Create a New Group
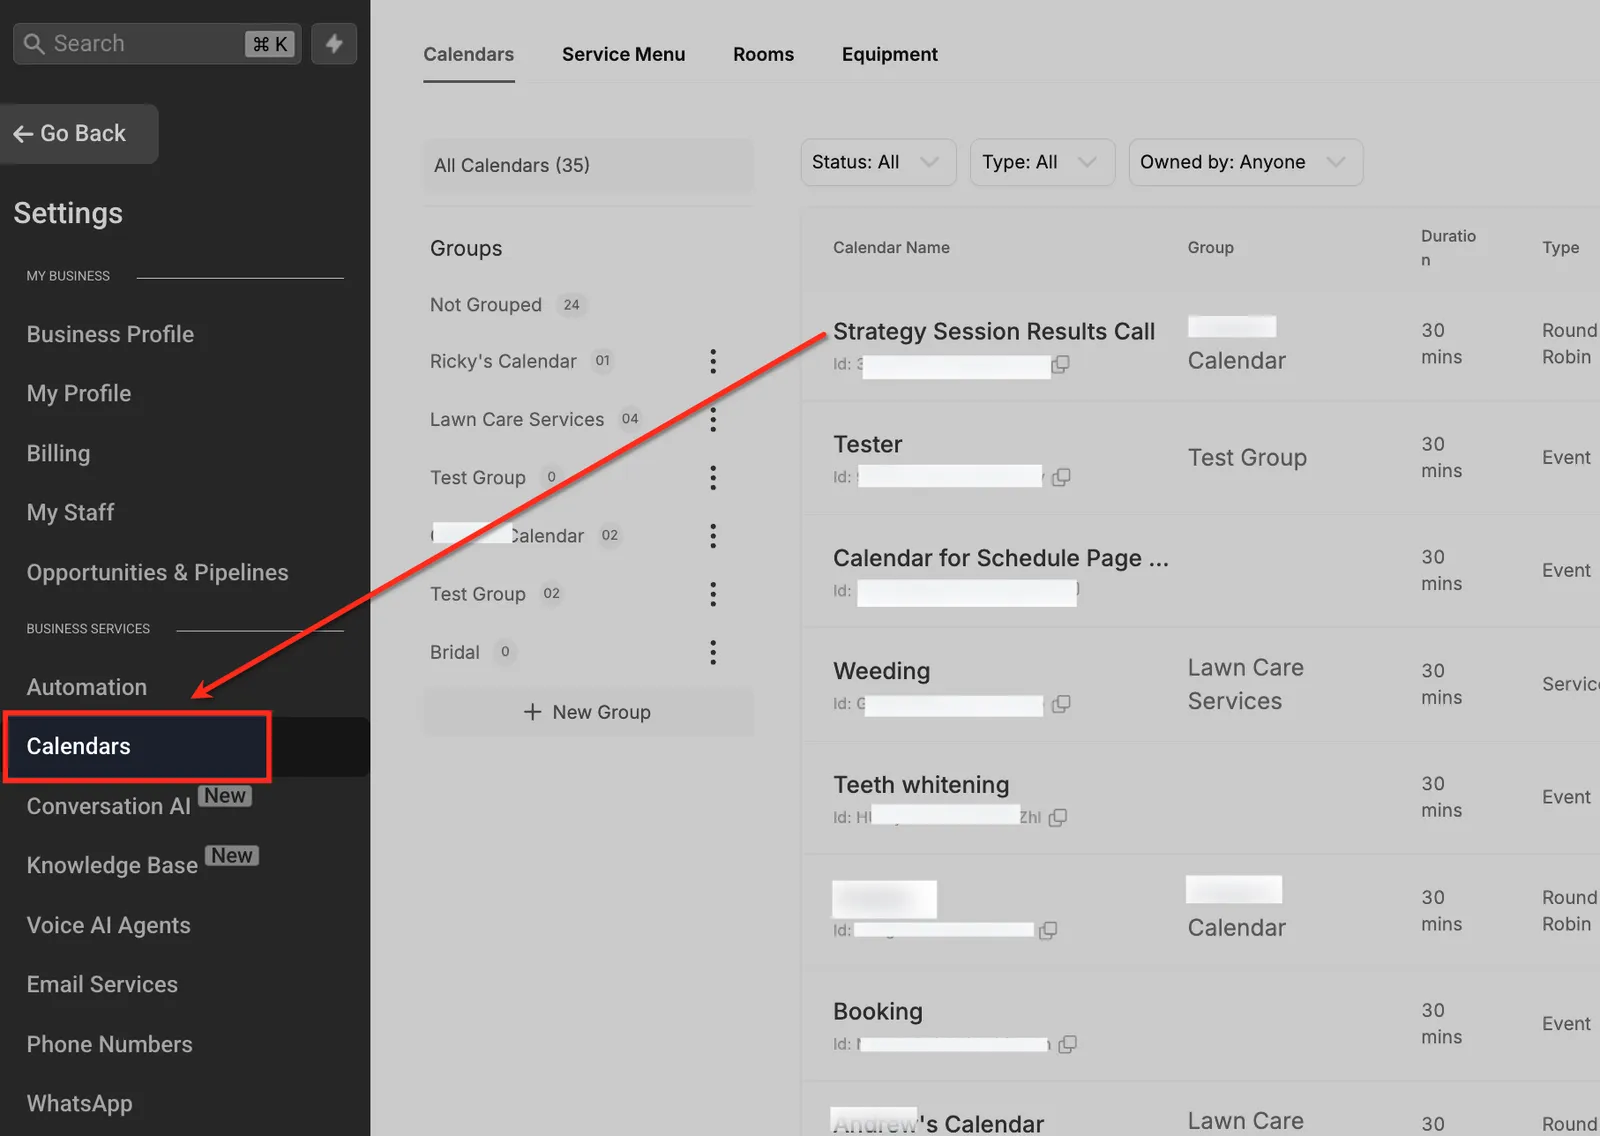Image resolution: width=1600 pixels, height=1136 pixels. tap(588, 712)
